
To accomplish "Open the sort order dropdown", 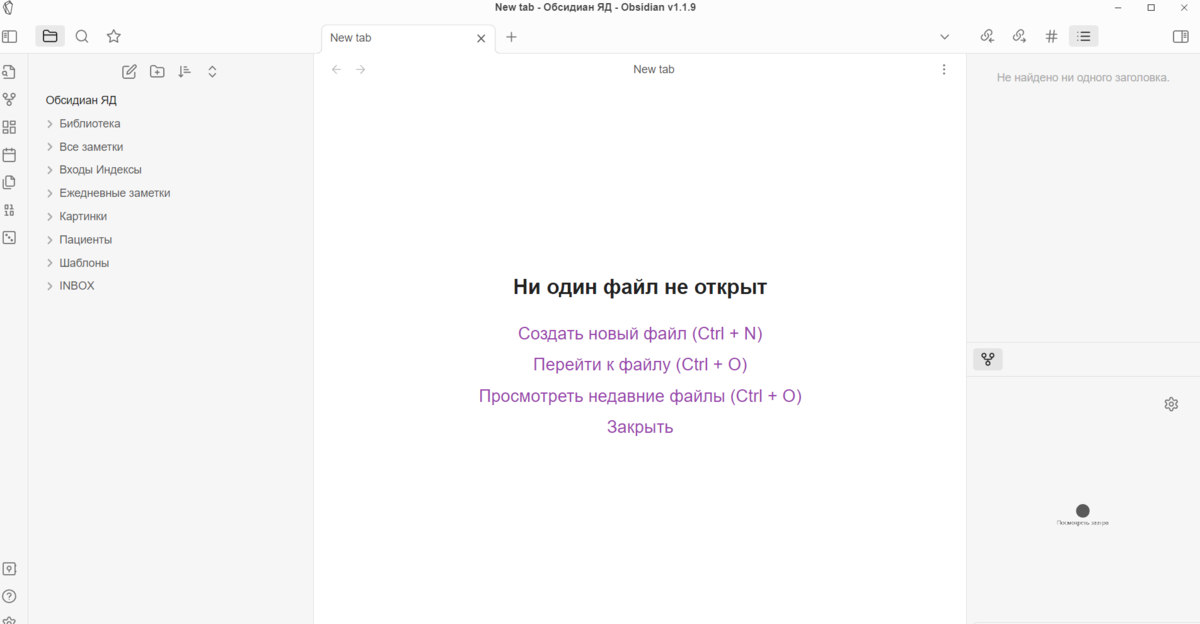I will 184,71.
